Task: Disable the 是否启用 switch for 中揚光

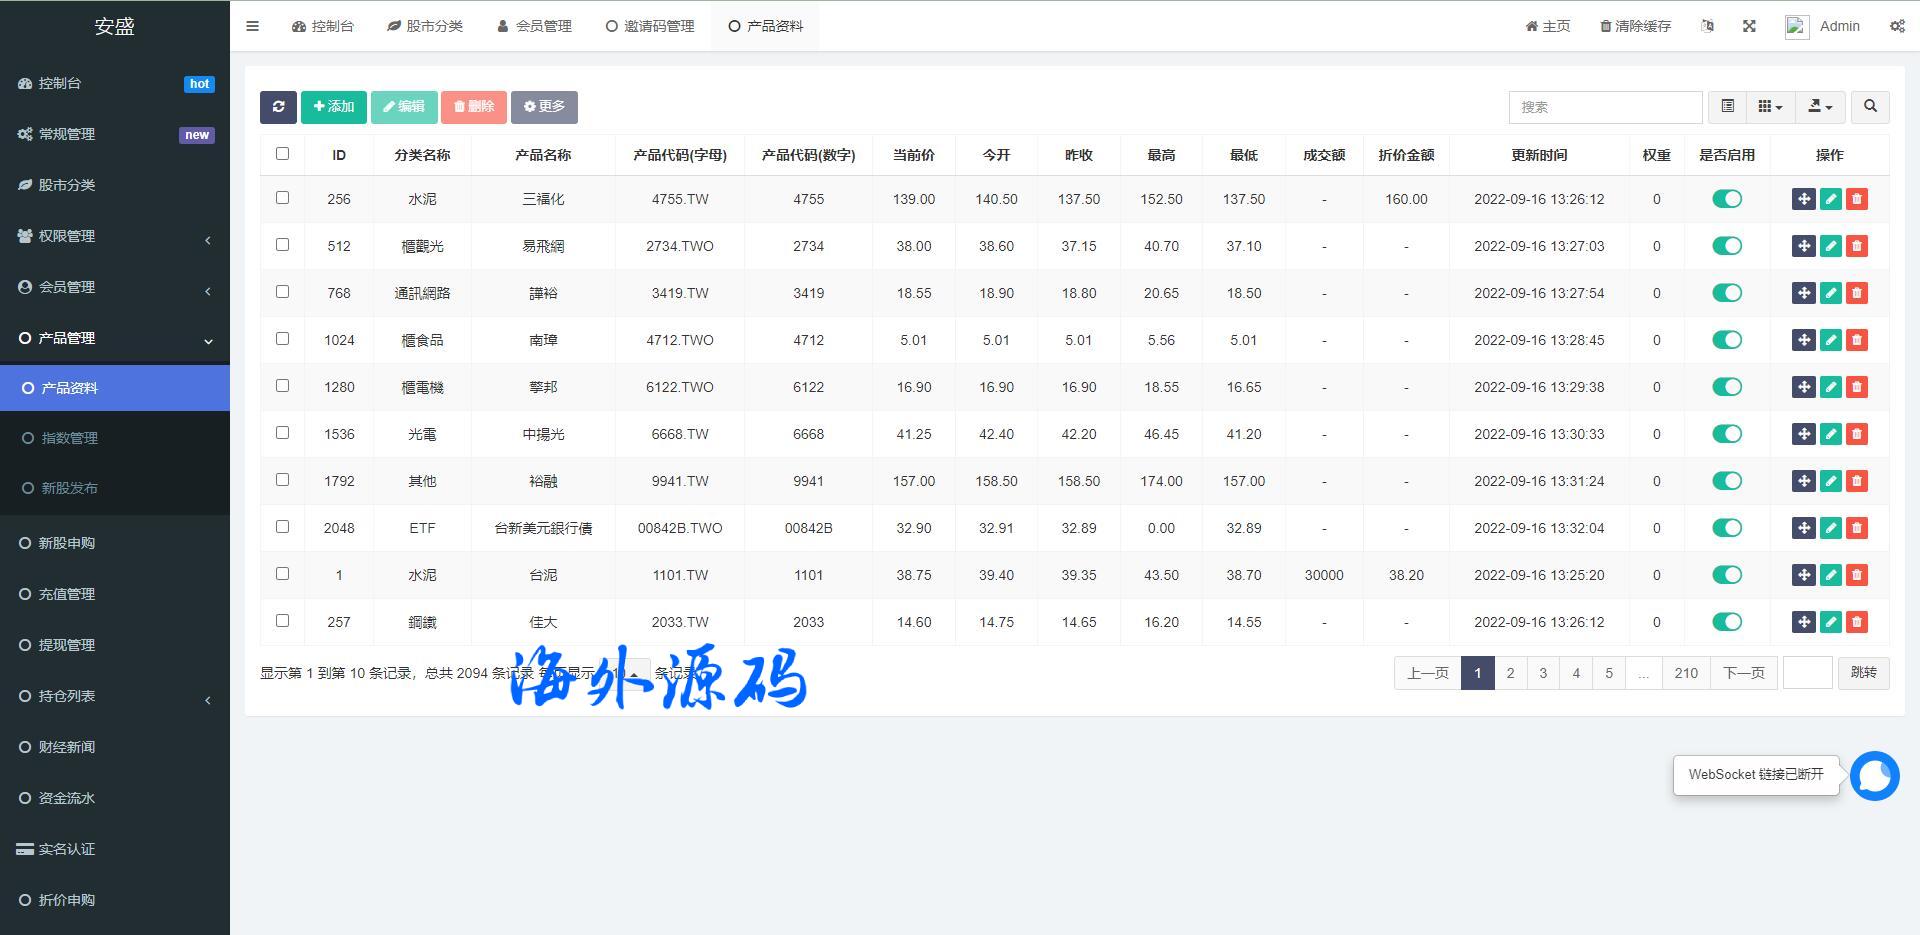Action: [1727, 434]
